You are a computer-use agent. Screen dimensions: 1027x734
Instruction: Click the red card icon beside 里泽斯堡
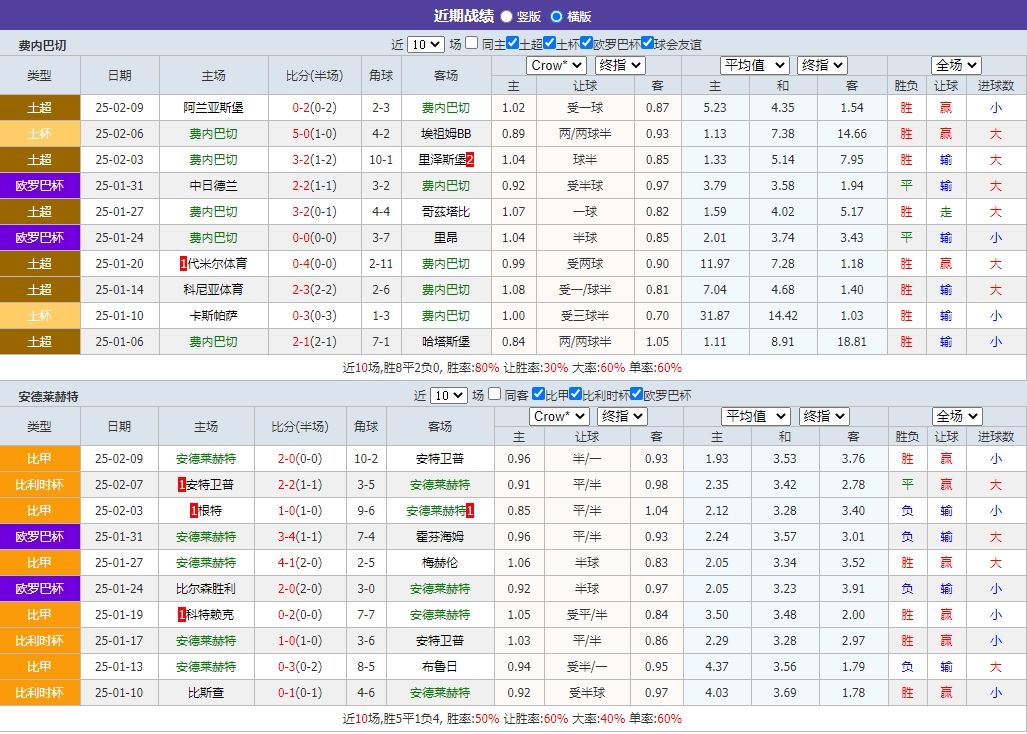pos(468,159)
